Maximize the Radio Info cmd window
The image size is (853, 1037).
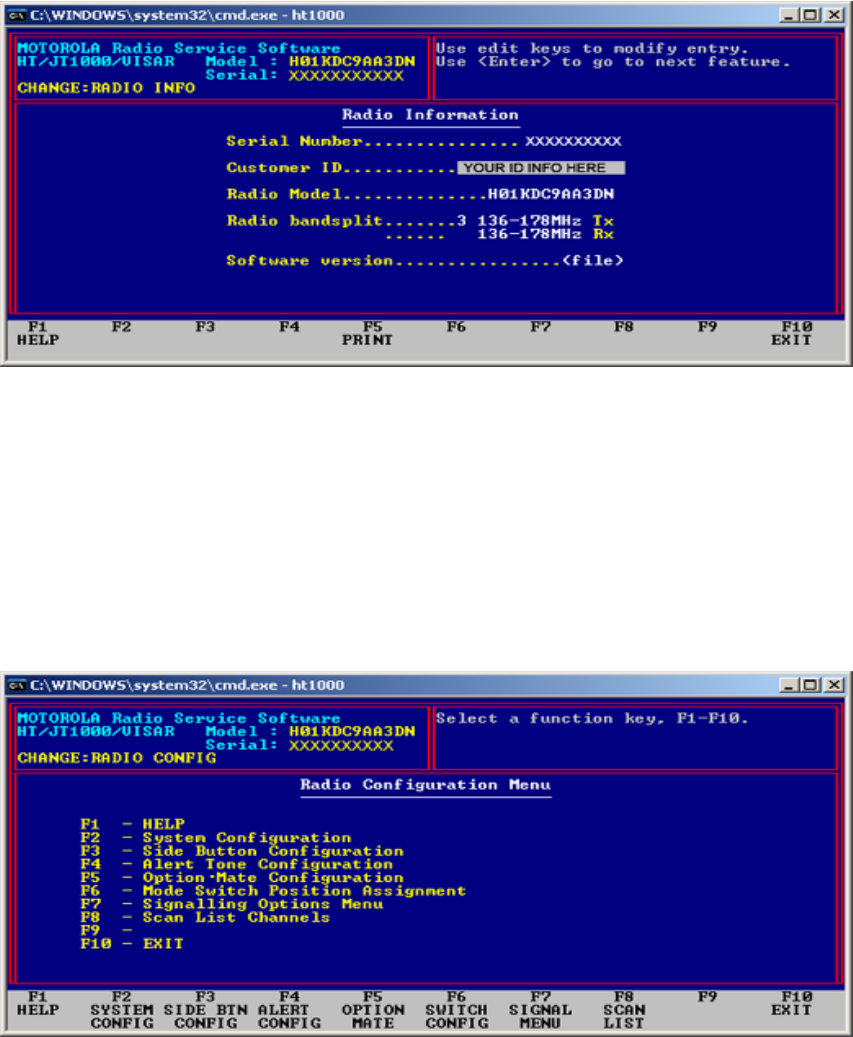[811, 15]
